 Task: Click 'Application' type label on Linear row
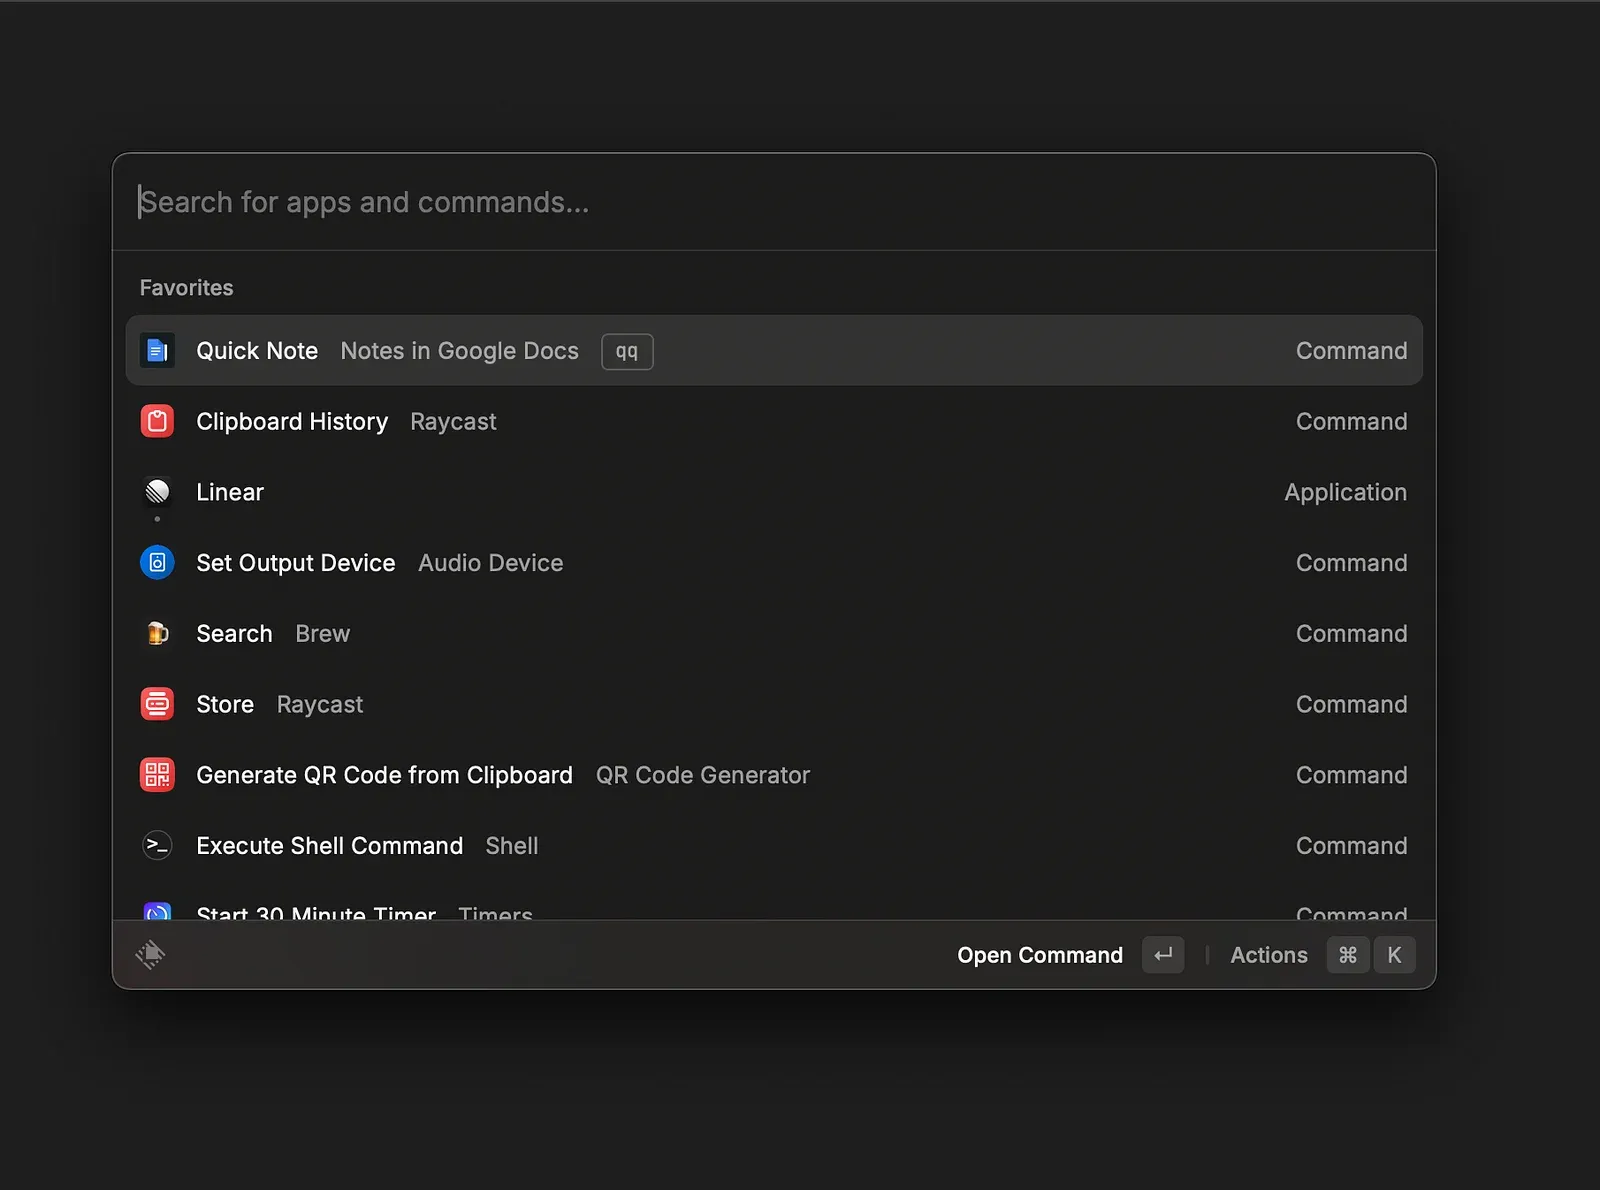point(1346,492)
